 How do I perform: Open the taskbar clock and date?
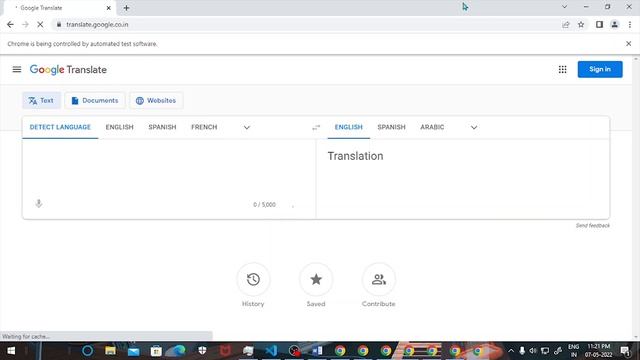pyautogui.click(x=598, y=351)
